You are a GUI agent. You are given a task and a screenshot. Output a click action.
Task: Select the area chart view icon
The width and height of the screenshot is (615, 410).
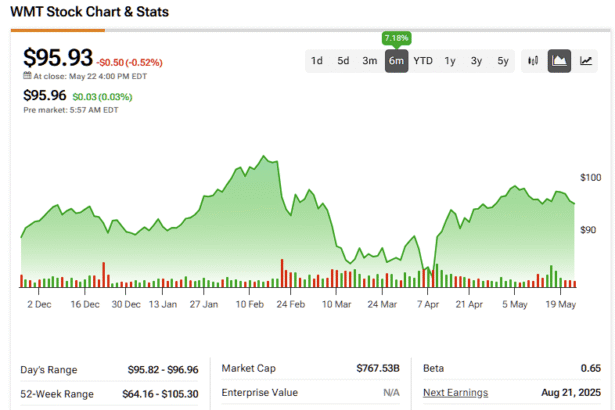pos(559,61)
